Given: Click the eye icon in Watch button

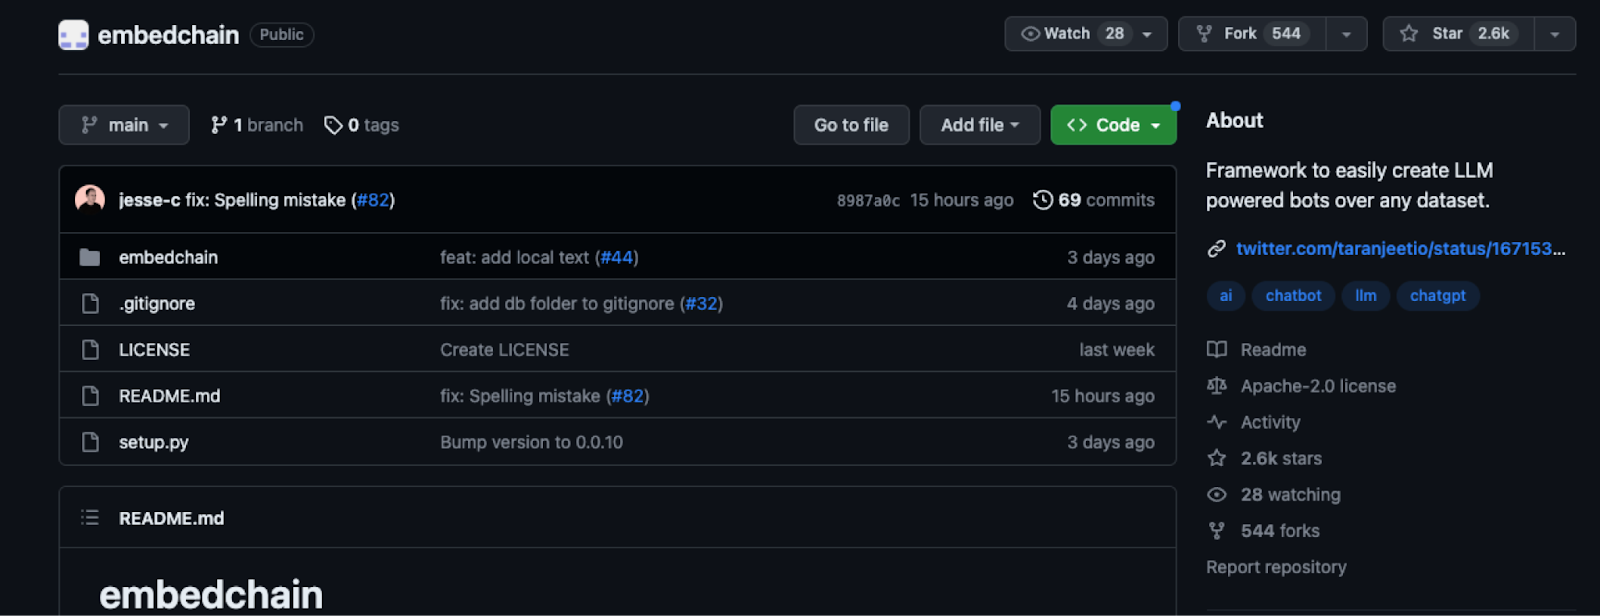Looking at the screenshot, I should click(1030, 34).
